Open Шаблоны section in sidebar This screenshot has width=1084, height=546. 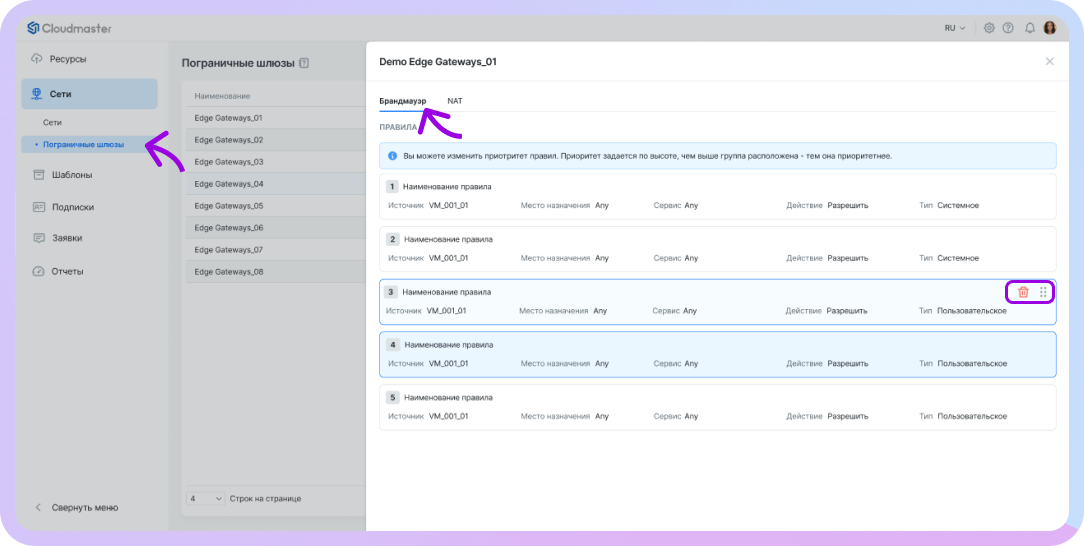pyautogui.click(x=72, y=175)
